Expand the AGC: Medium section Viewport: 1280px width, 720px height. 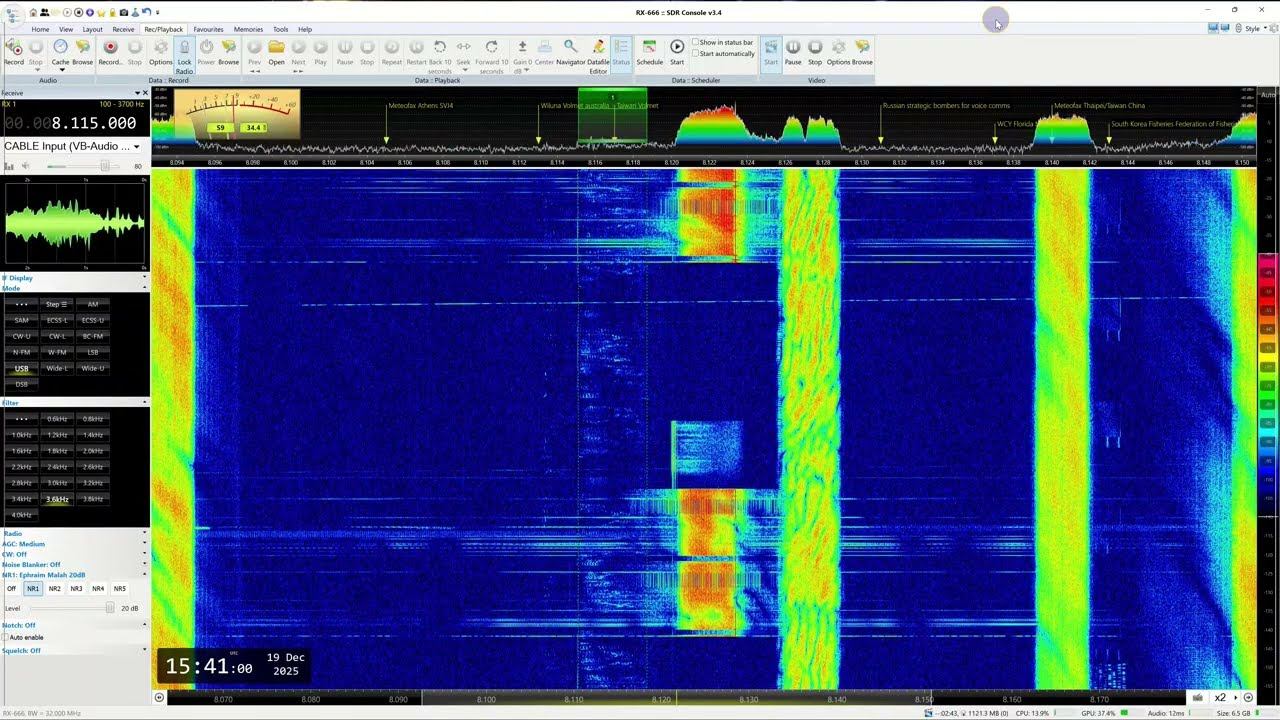(74, 544)
